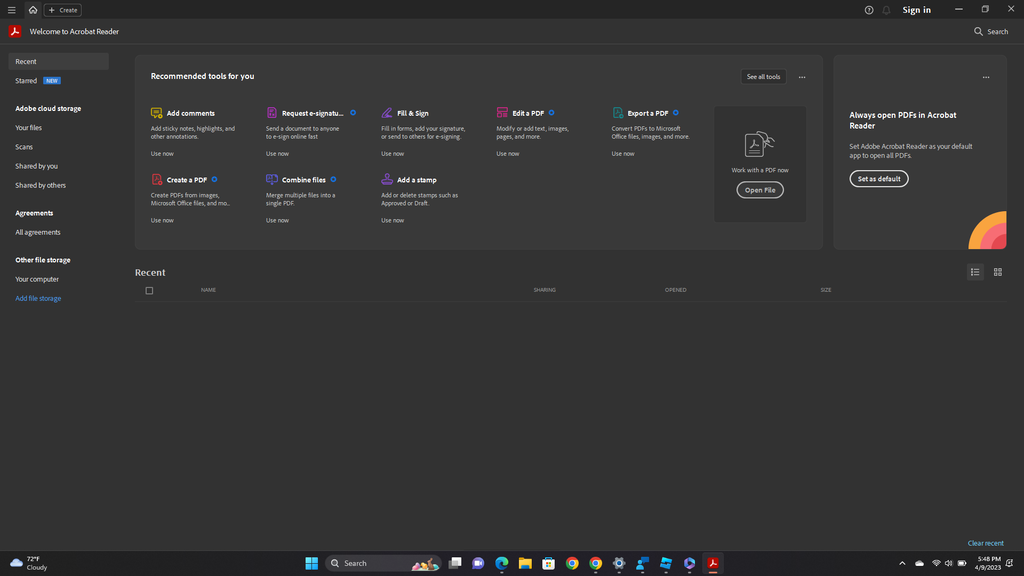This screenshot has width=1024, height=576.
Task: Click the Search field at top right
Action: tap(991, 31)
